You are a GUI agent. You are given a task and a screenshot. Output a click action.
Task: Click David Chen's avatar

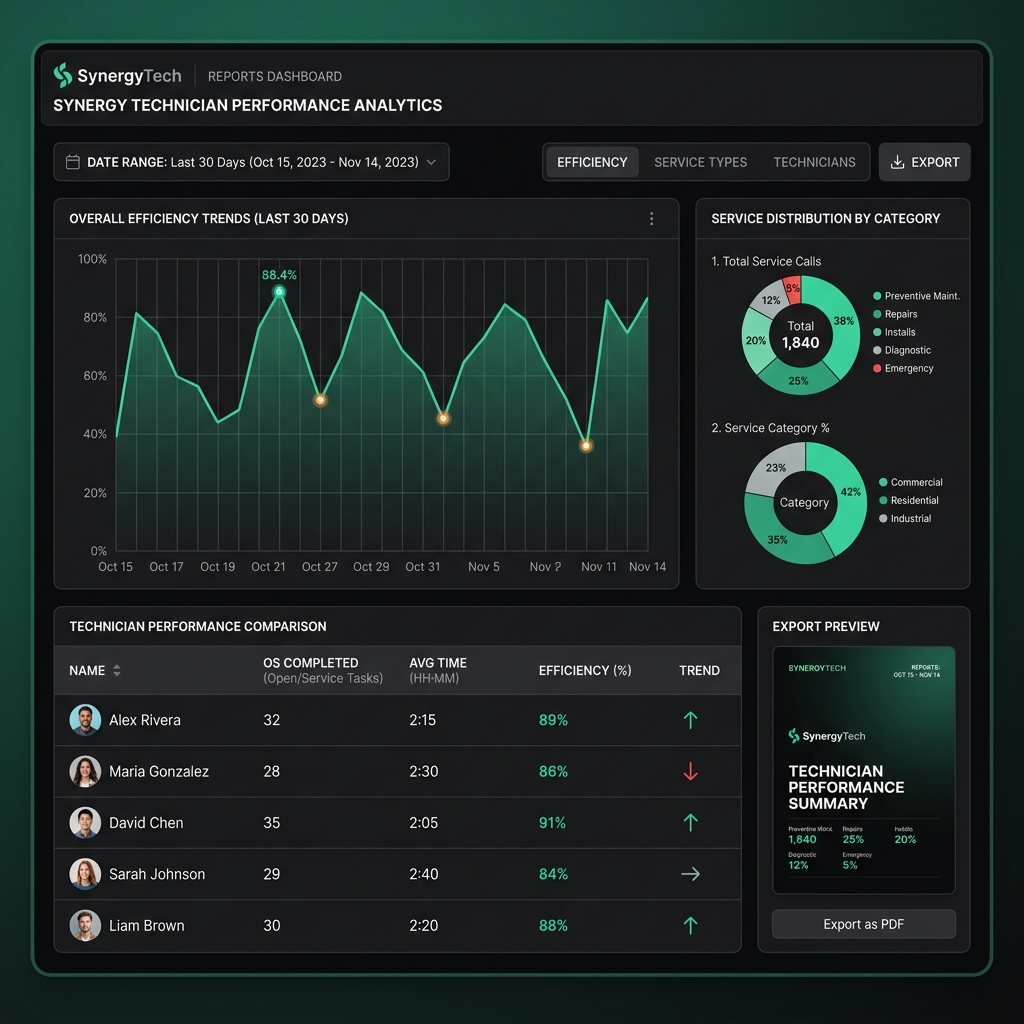[x=85, y=823]
